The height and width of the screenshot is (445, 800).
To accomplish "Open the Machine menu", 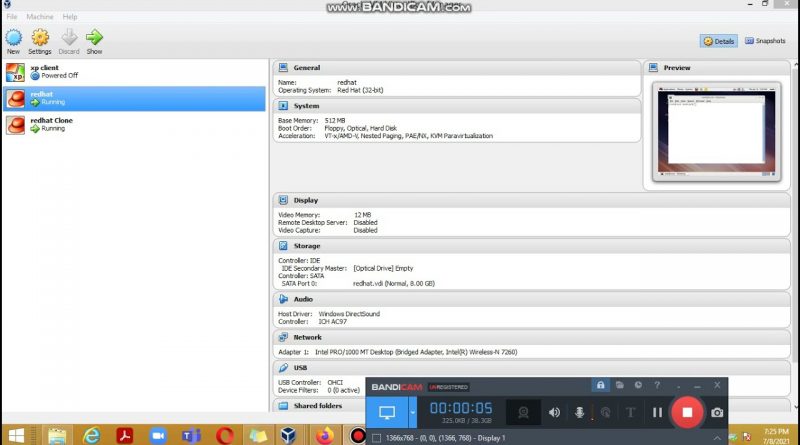I will [40, 17].
